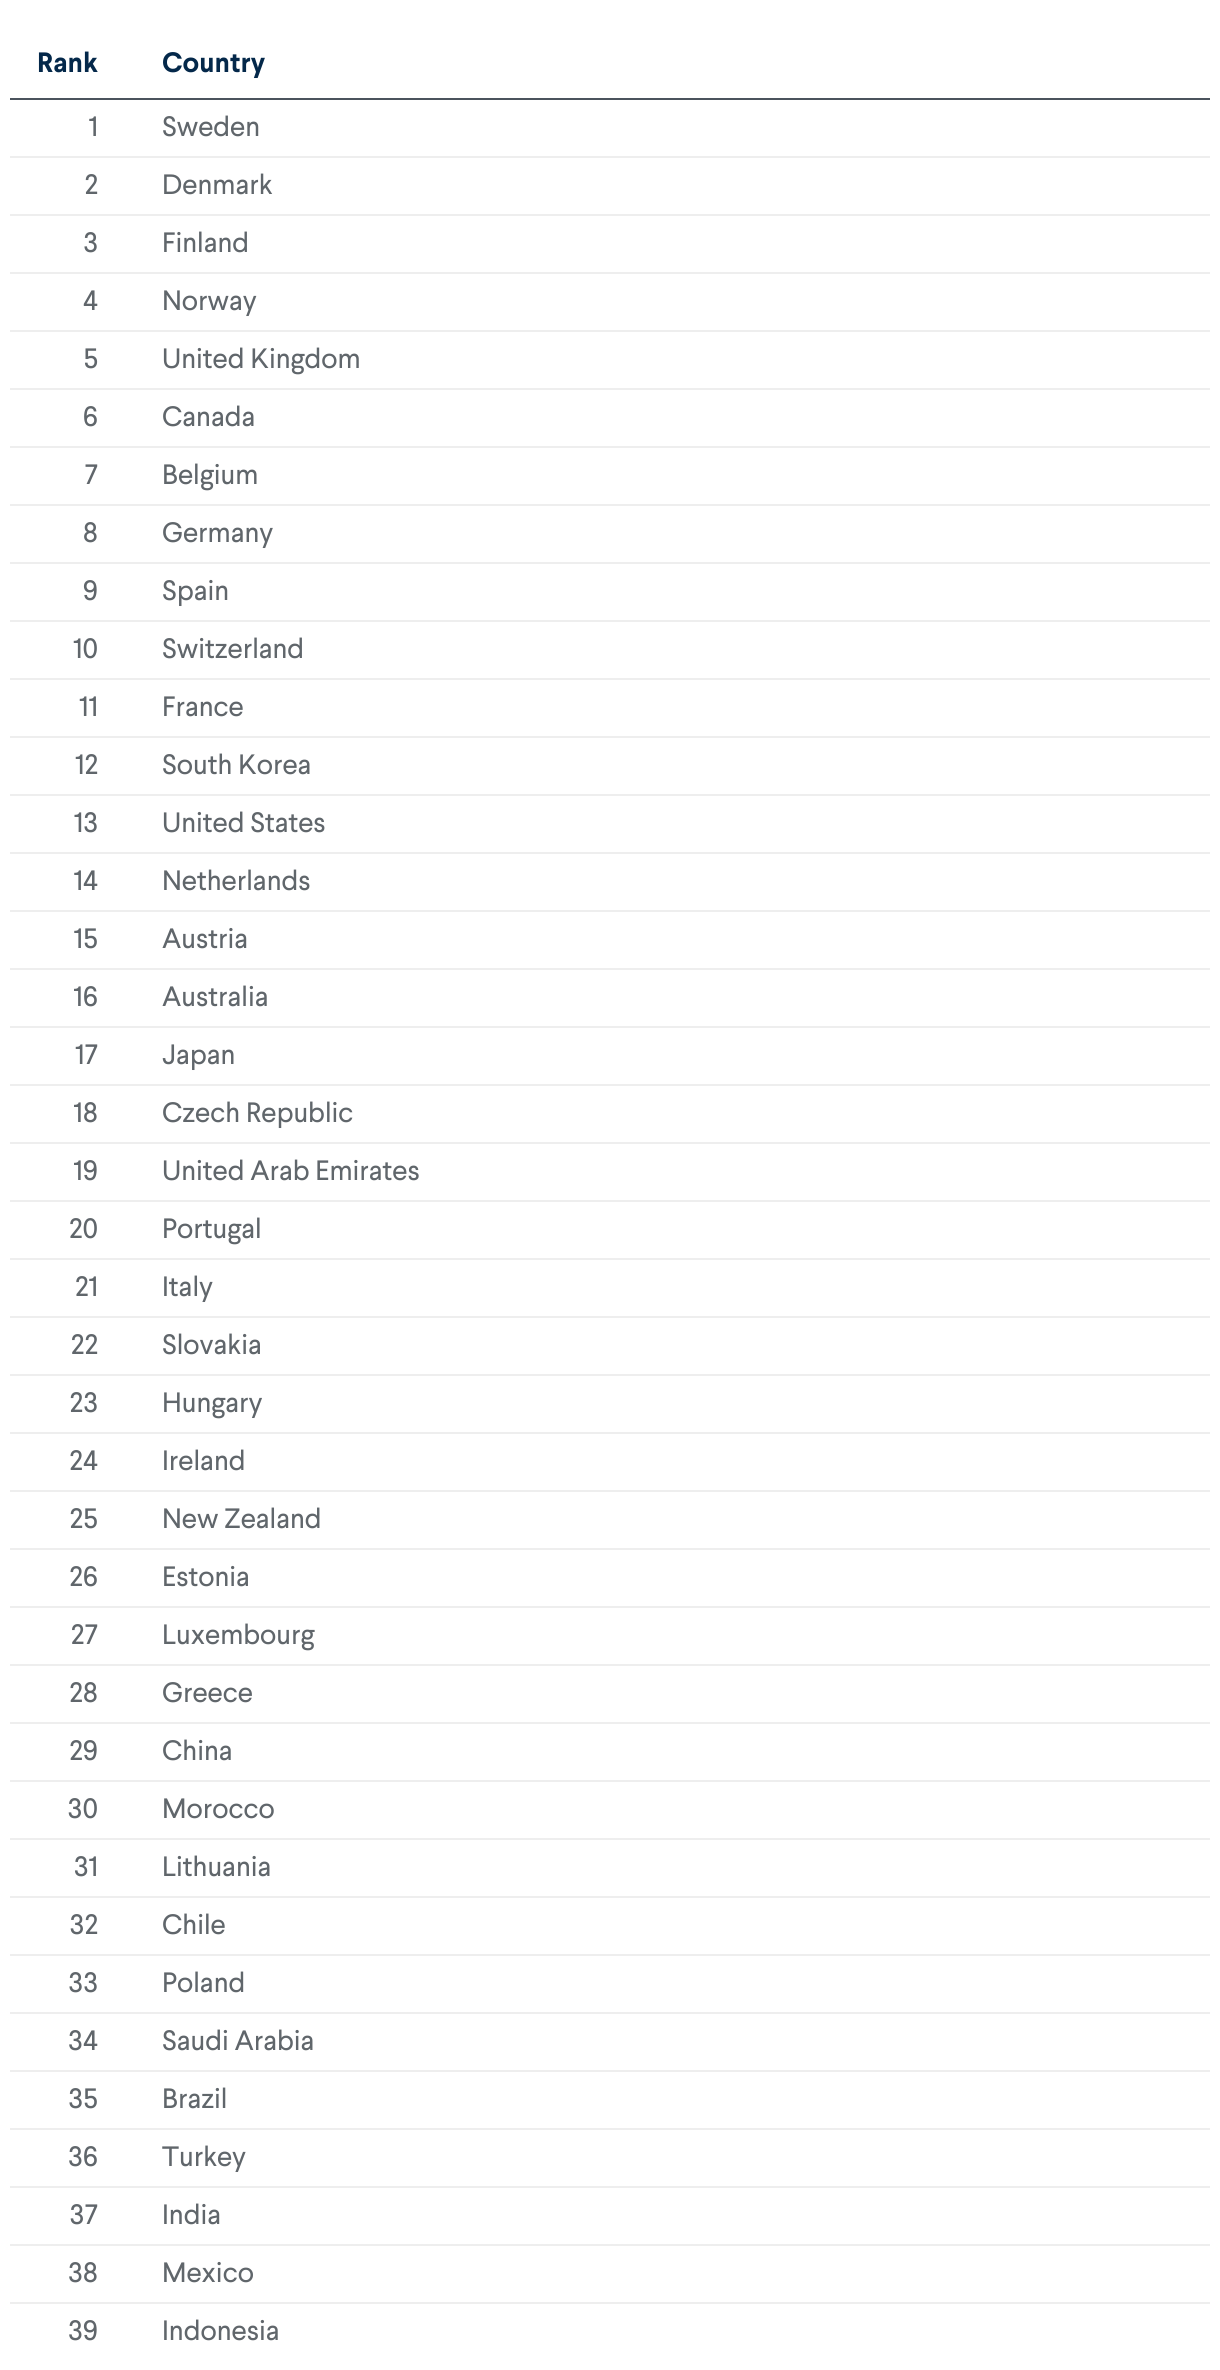Click the Country column header
Viewport: 1220px width, 2370px height.
pyautogui.click(x=213, y=63)
